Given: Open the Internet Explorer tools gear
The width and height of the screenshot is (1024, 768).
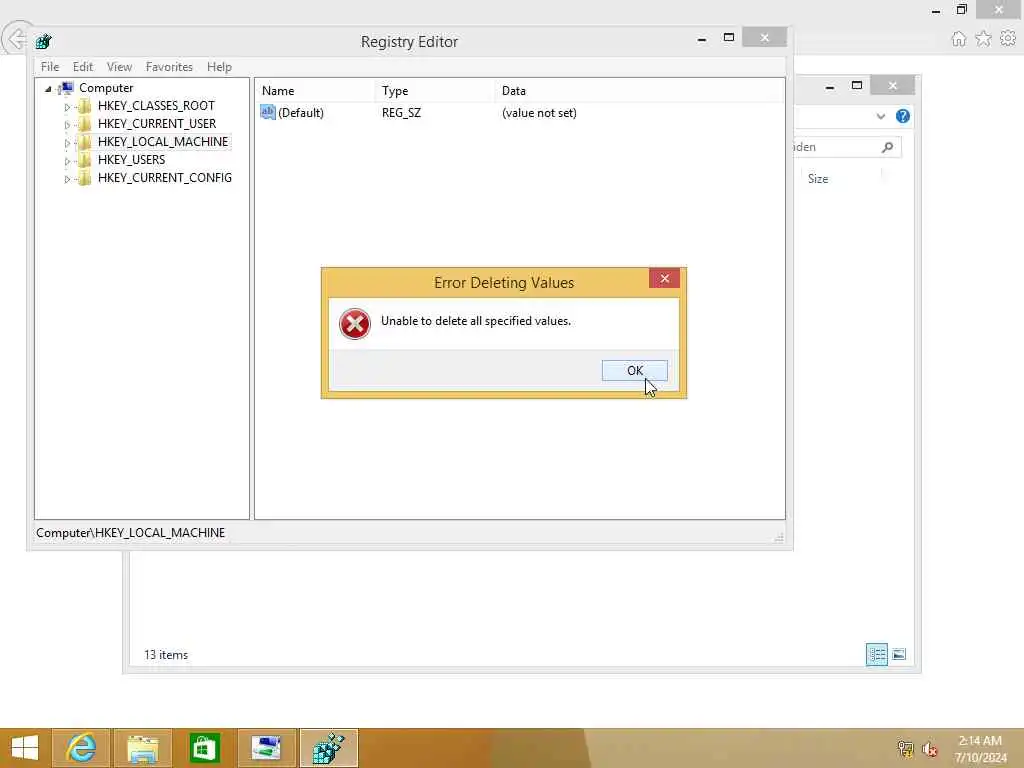Looking at the screenshot, I should point(1008,39).
